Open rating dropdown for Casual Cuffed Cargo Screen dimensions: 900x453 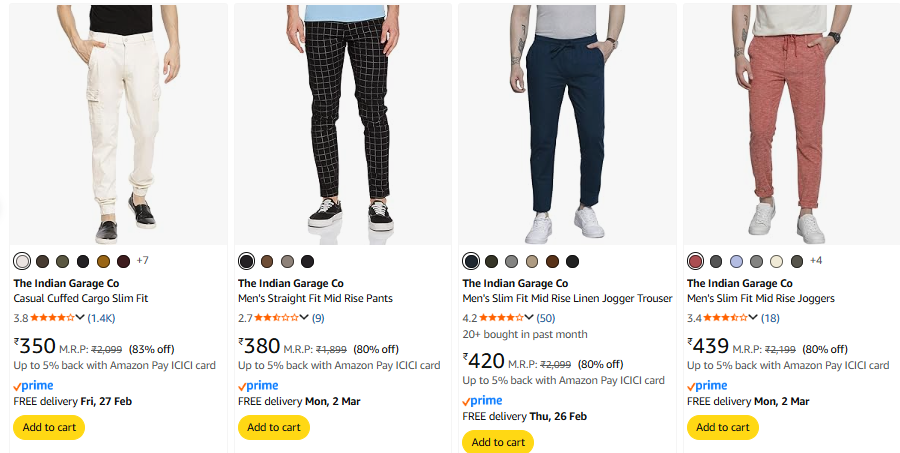[x=80, y=318]
